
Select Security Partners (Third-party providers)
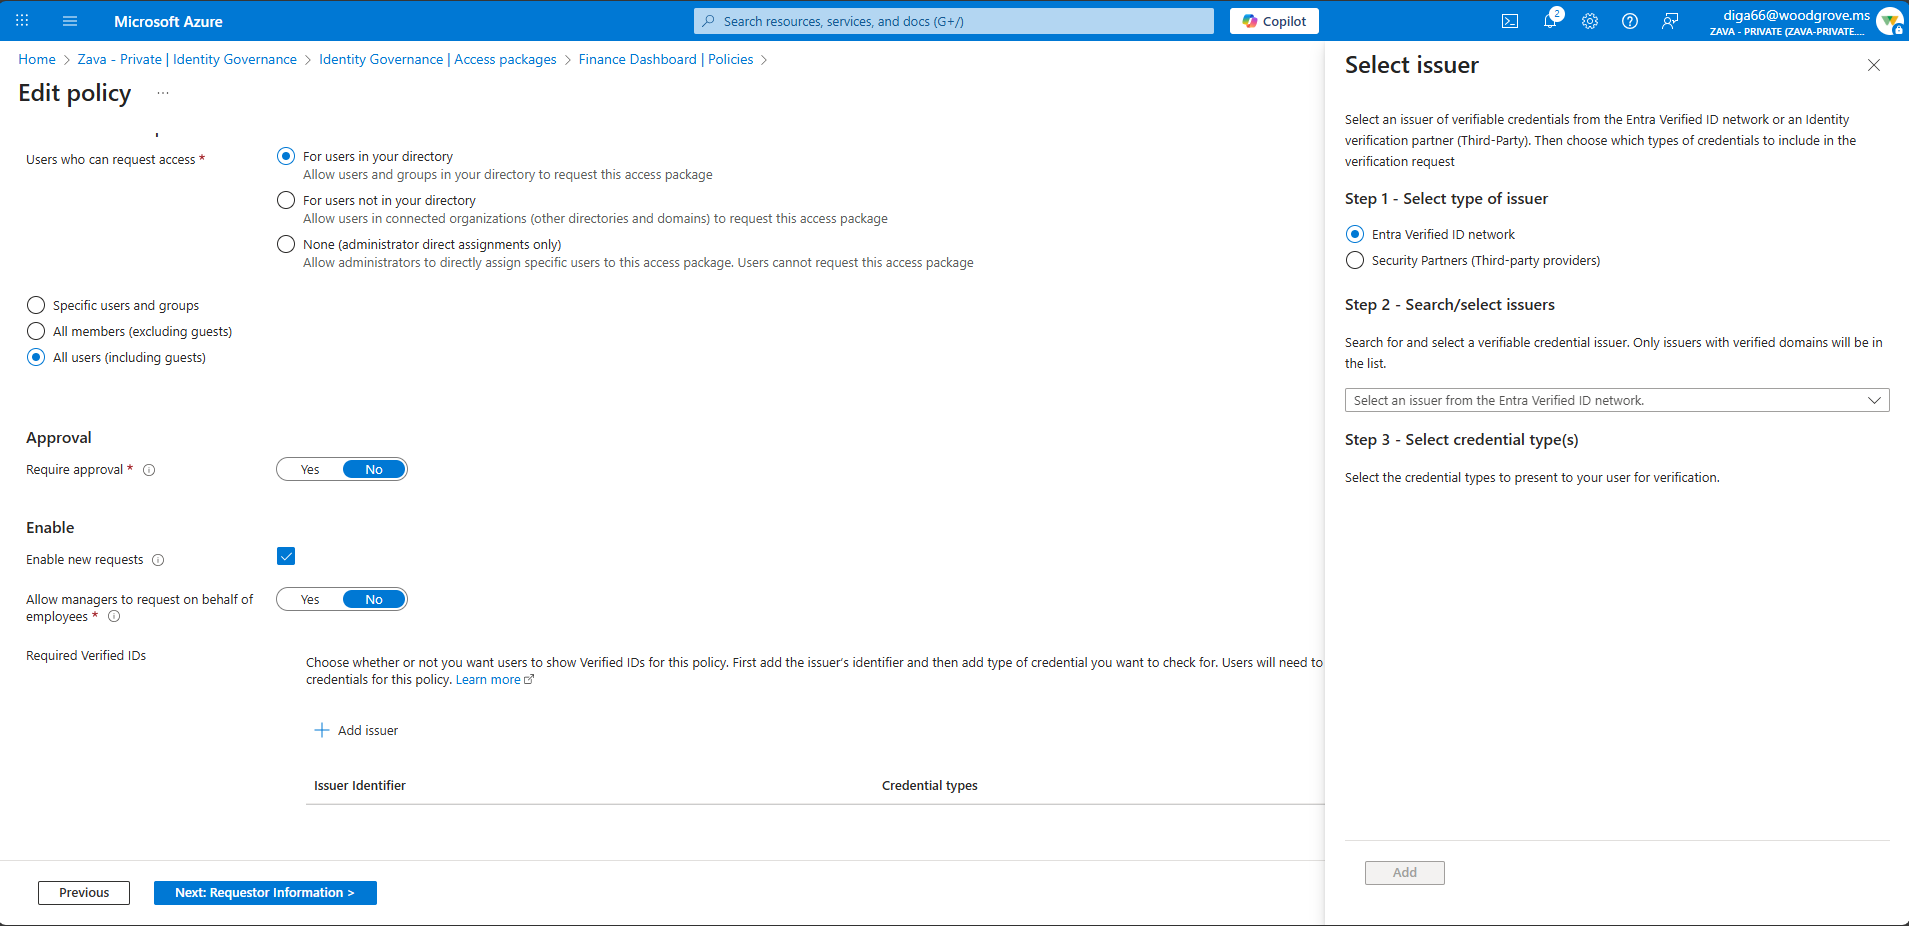[x=1355, y=260]
